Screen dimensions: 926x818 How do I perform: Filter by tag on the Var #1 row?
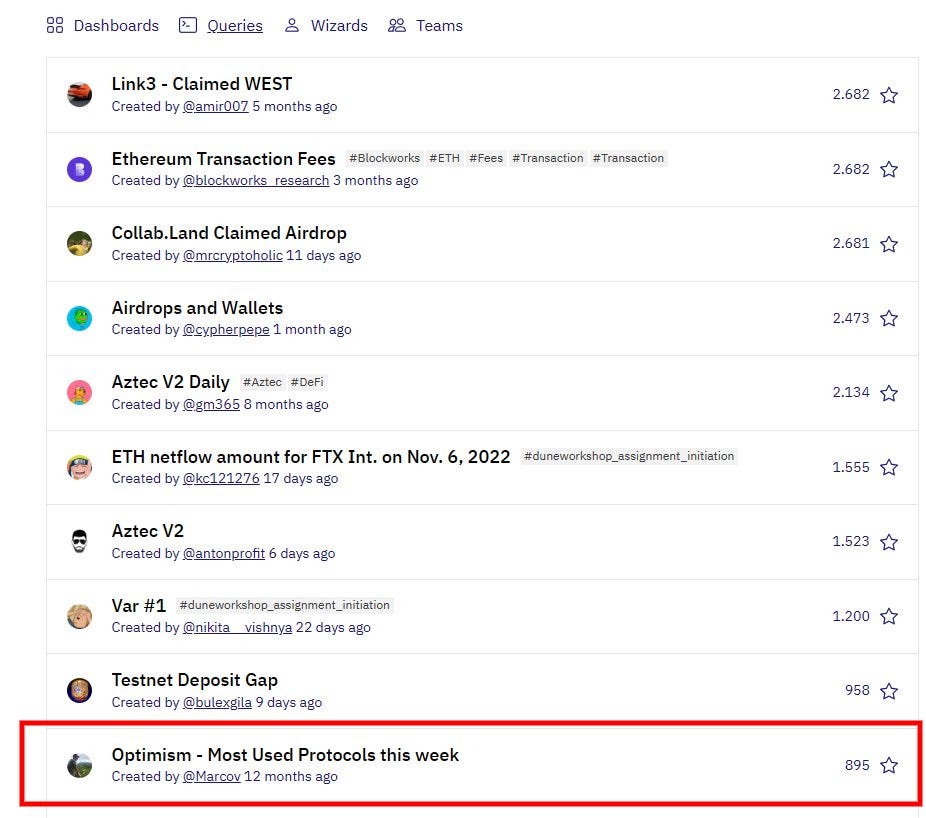click(x=285, y=605)
